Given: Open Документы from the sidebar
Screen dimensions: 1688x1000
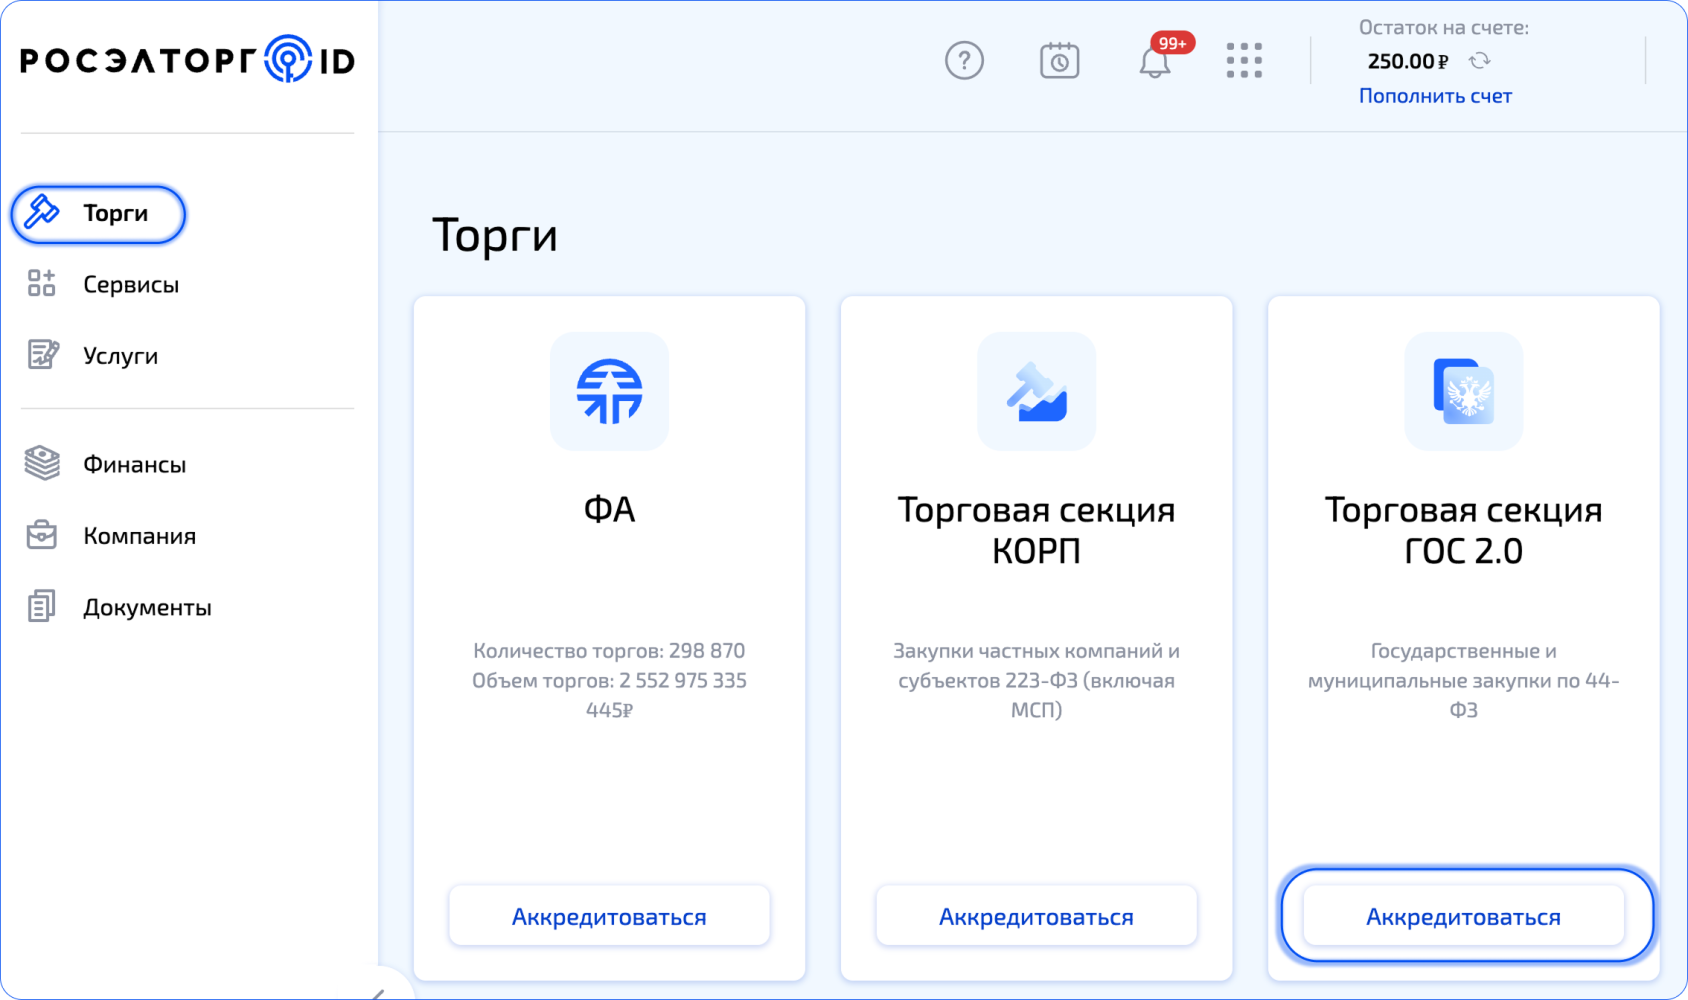Looking at the screenshot, I should click(x=148, y=607).
